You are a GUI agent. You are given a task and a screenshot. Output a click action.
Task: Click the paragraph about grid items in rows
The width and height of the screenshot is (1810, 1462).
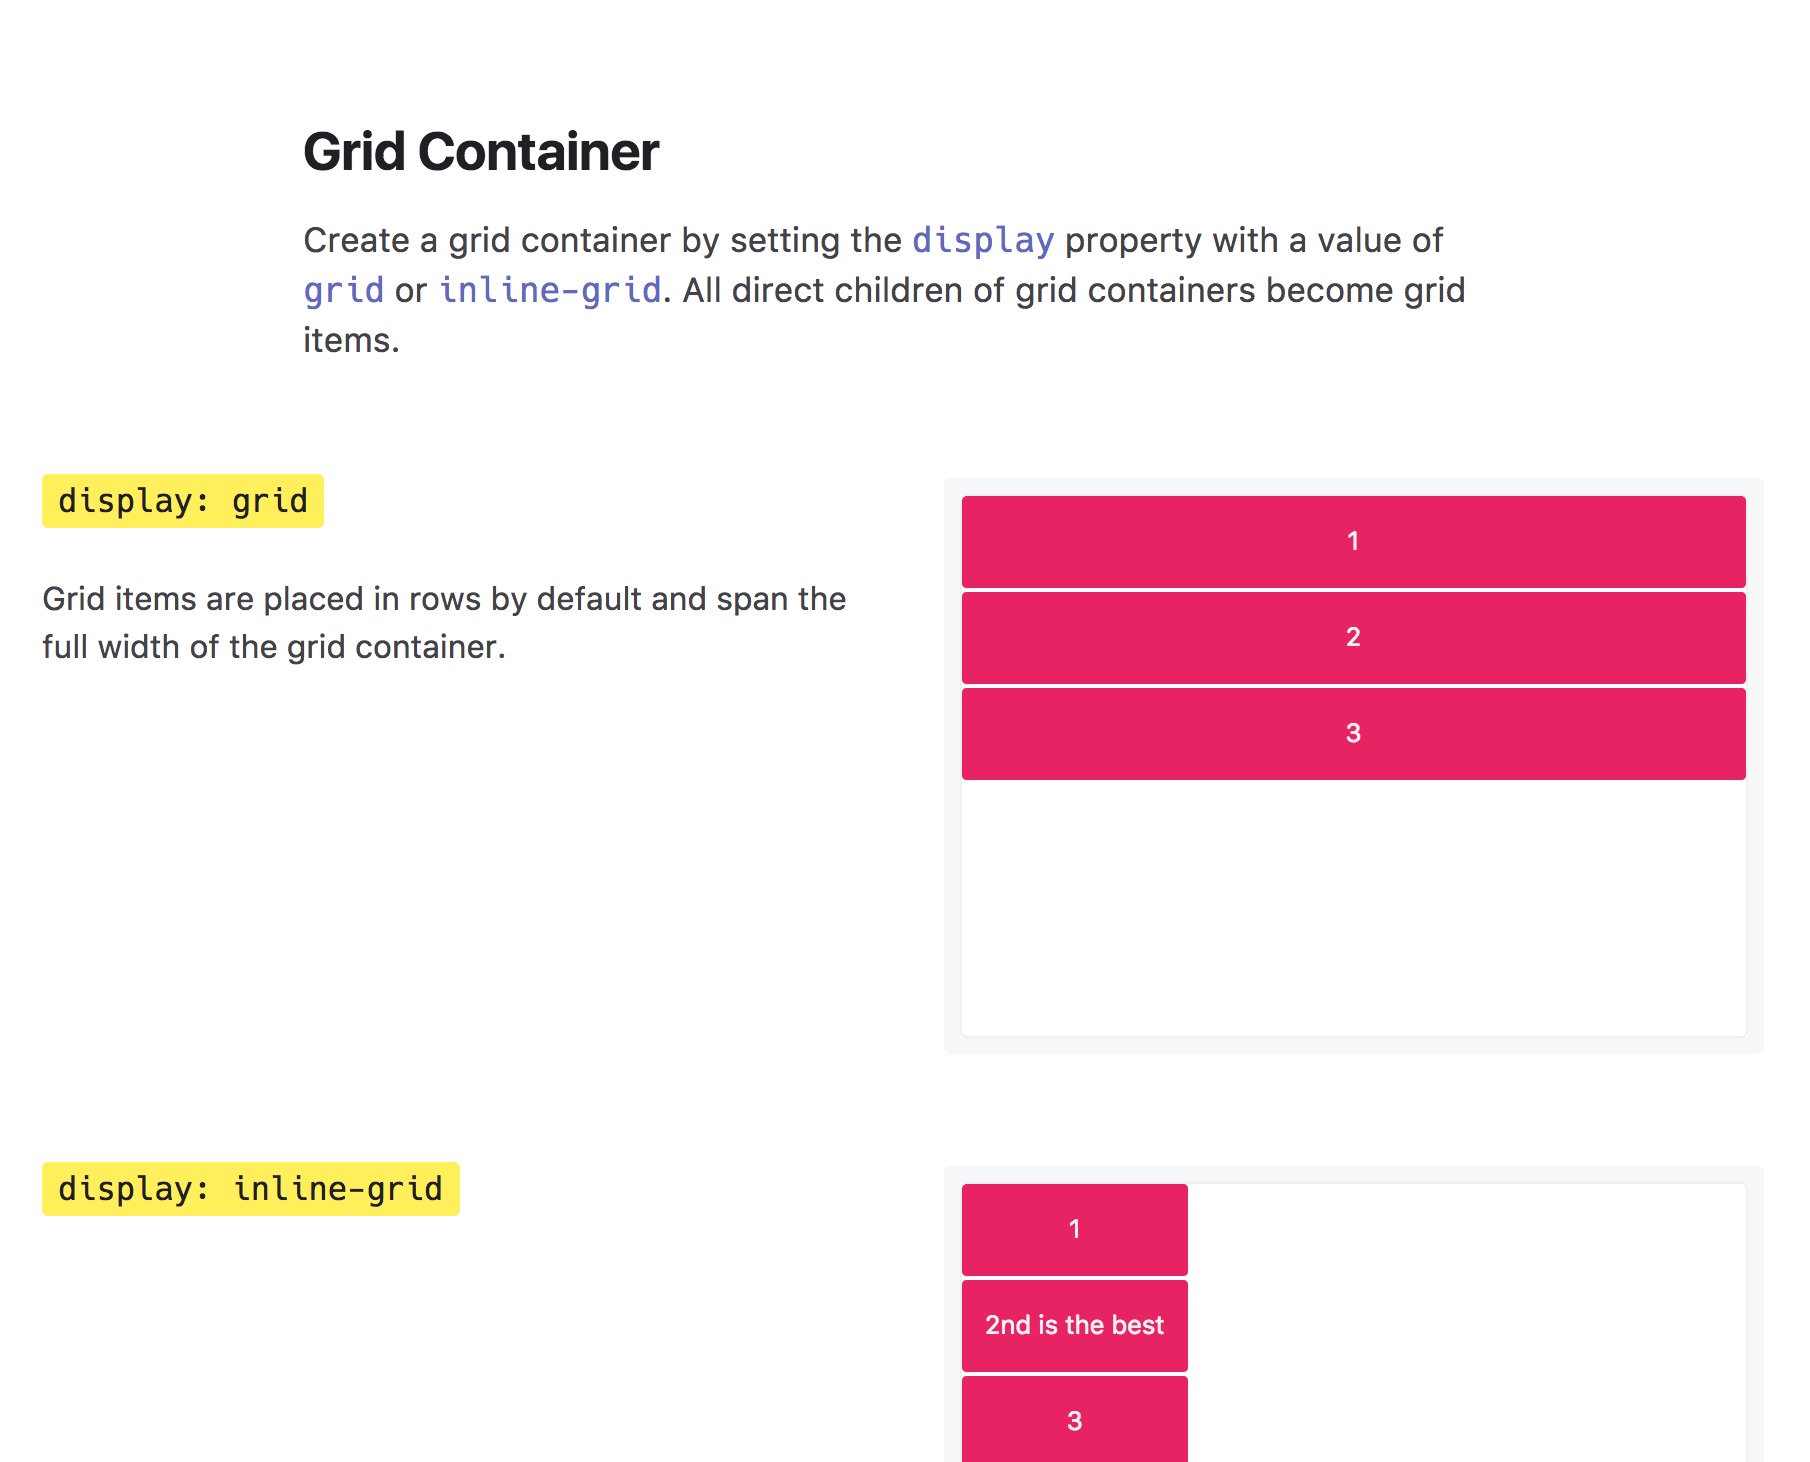tap(444, 623)
